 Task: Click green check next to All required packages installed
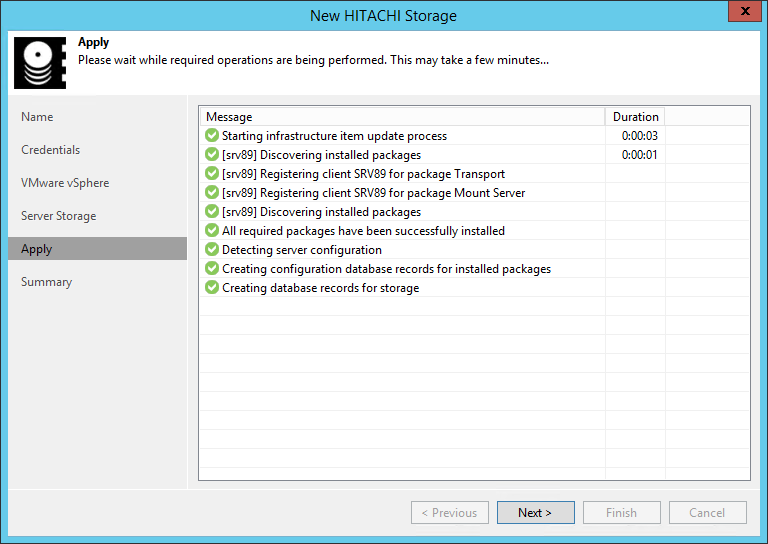coord(212,231)
